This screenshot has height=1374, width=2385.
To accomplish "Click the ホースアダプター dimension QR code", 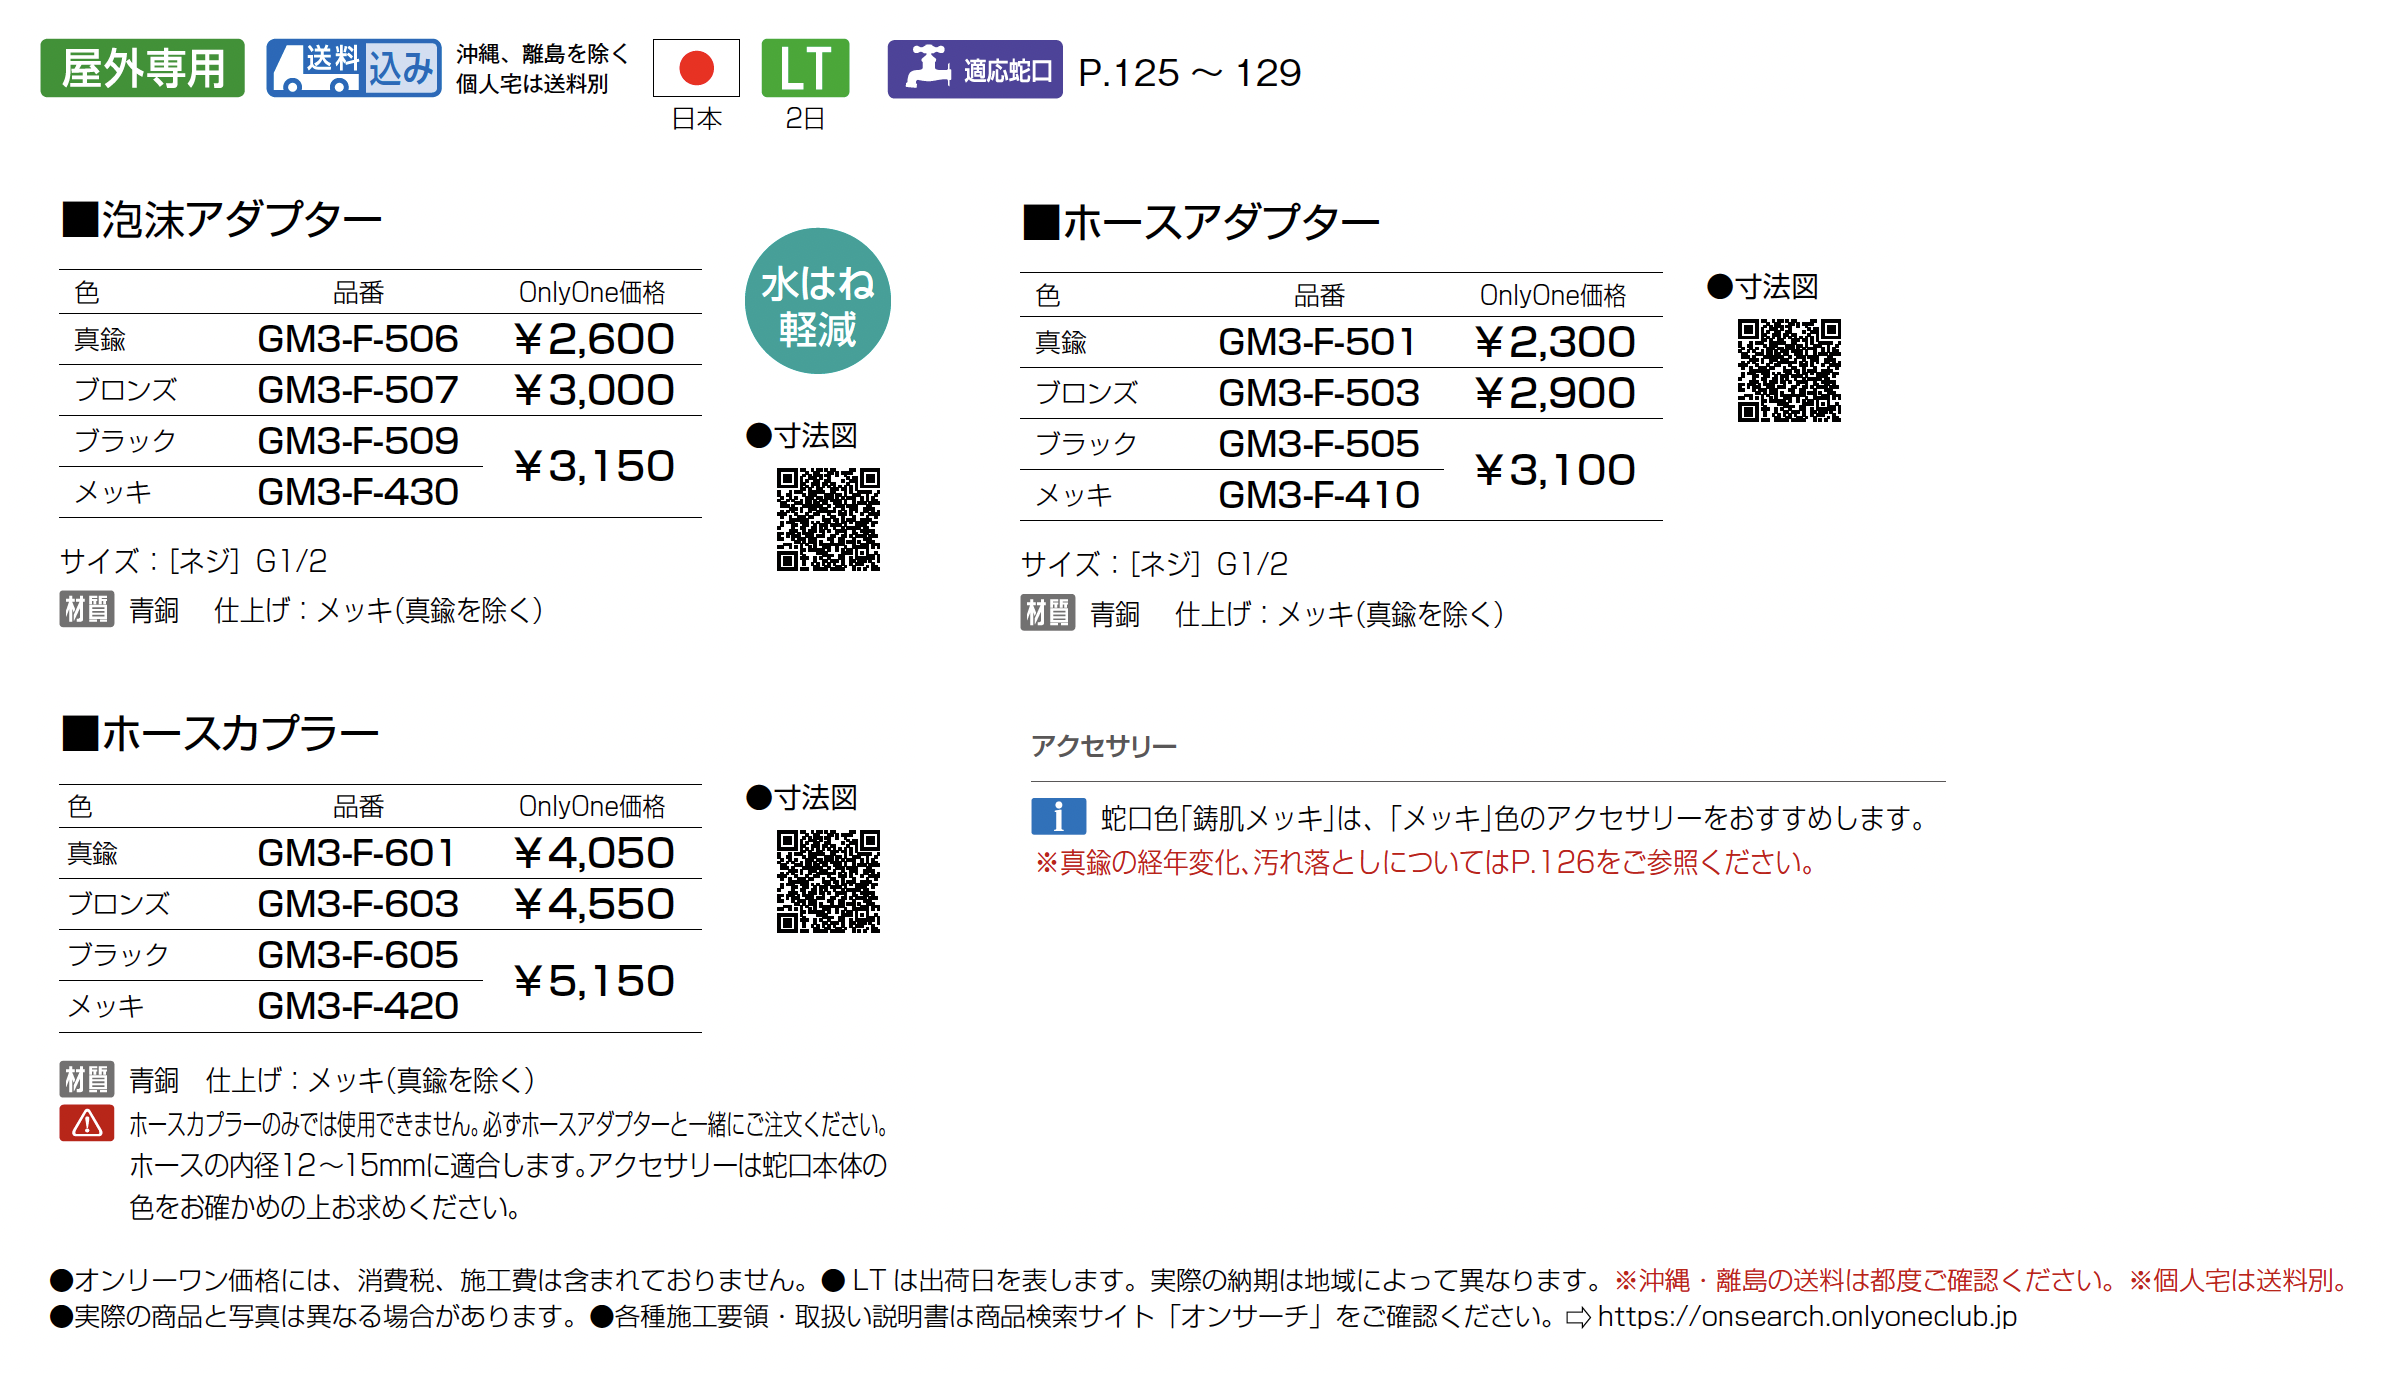I will tap(1788, 370).
